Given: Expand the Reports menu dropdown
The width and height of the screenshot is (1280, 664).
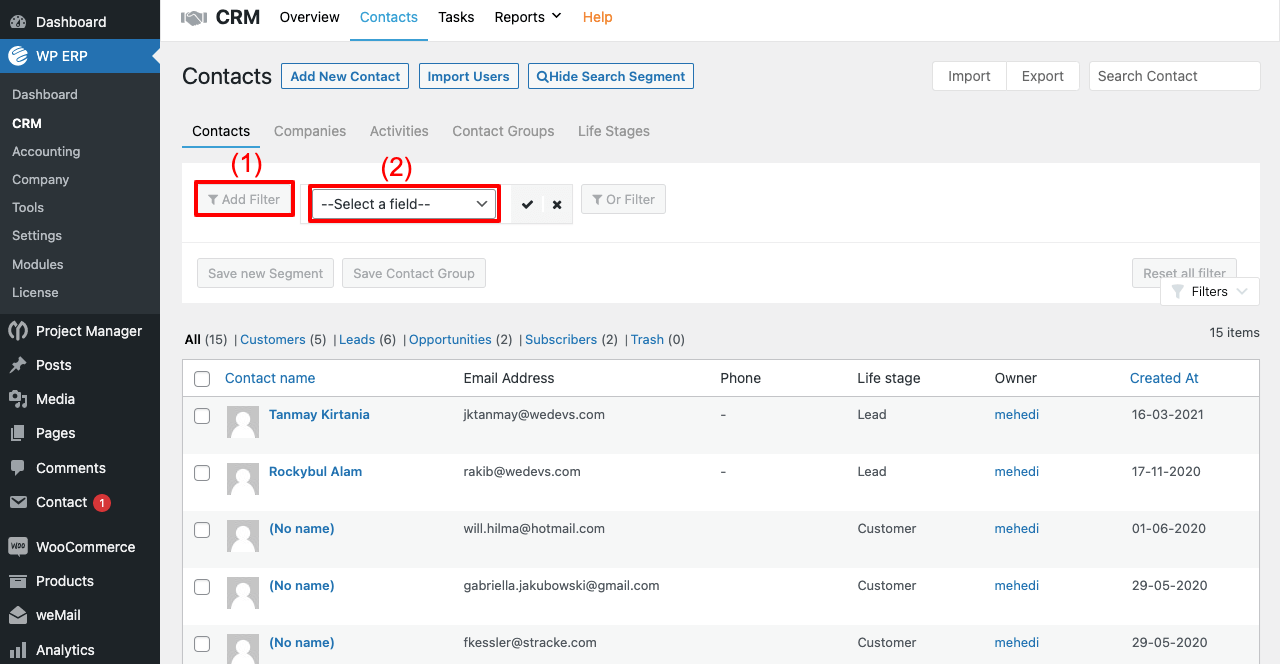Looking at the screenshot, I should [x=528, y=17].
